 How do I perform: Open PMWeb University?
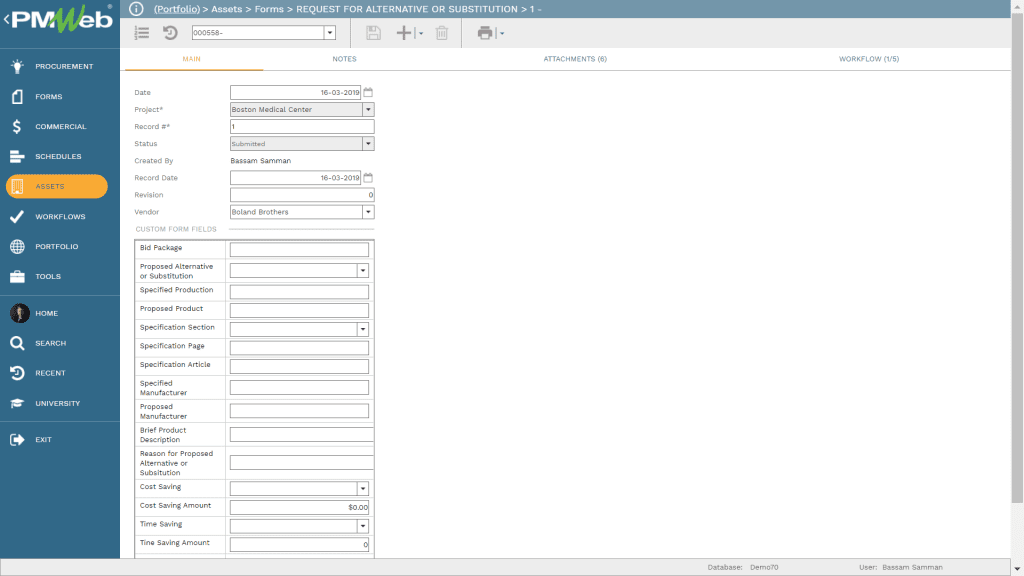(x=59, y=403)
